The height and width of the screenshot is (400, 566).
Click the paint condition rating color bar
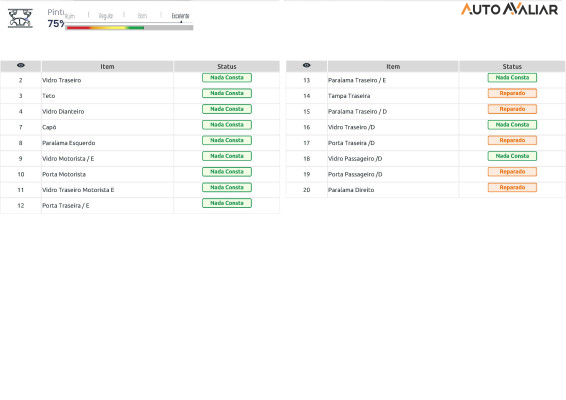click(x=129, y=27)
